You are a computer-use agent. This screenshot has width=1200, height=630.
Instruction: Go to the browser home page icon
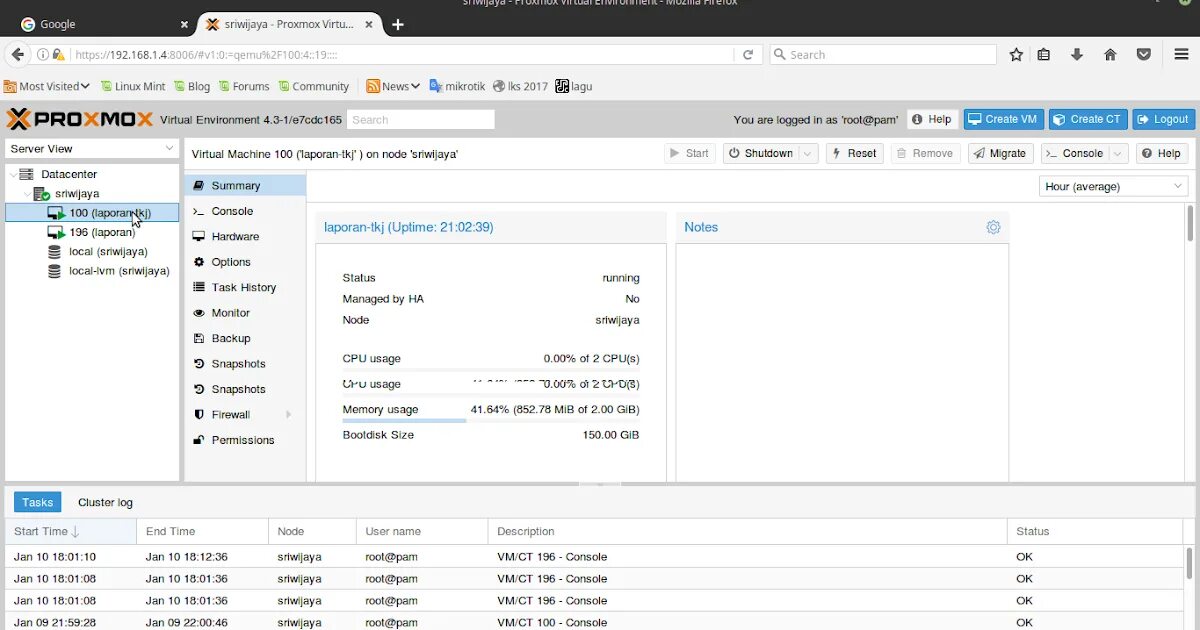pos(1110,55)
